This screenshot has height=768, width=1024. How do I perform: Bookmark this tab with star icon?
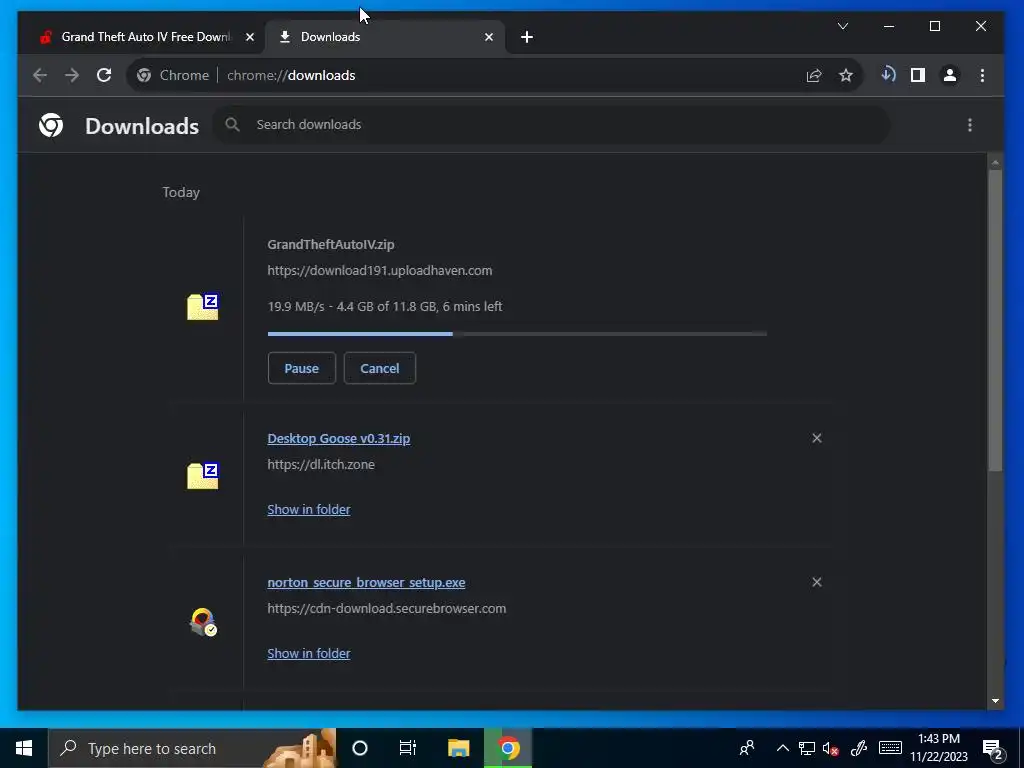coord(846,76)
